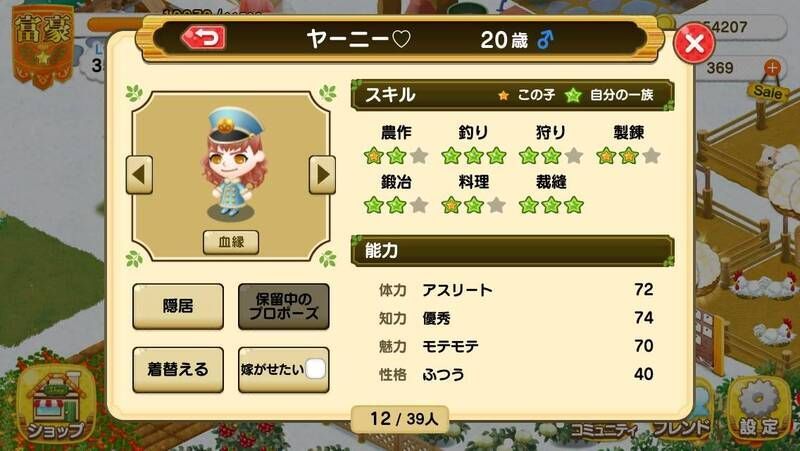Tap the 12 / 39人 page counter
This screenshot has width=800, height=451.
(x=400, y=419)
